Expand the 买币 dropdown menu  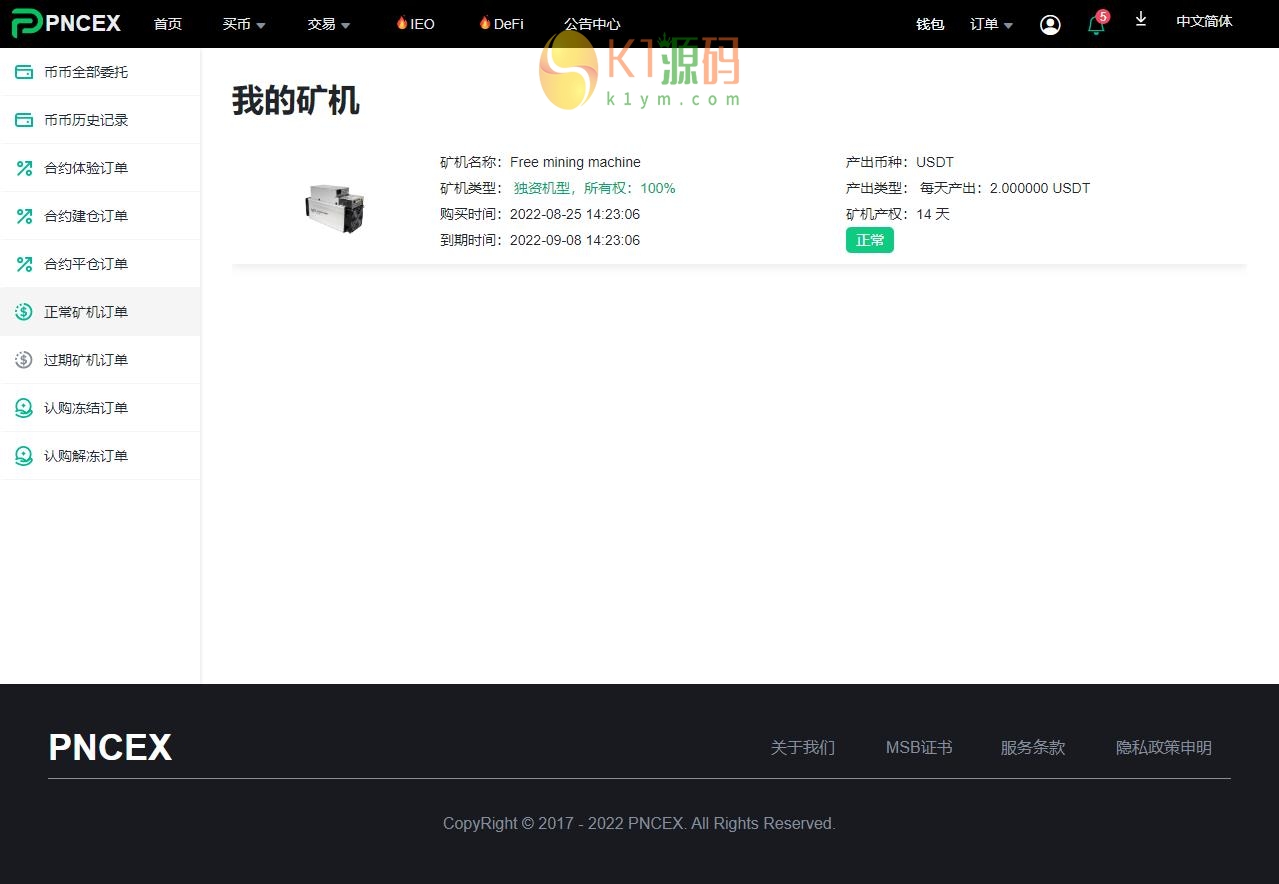coord(244,24)
